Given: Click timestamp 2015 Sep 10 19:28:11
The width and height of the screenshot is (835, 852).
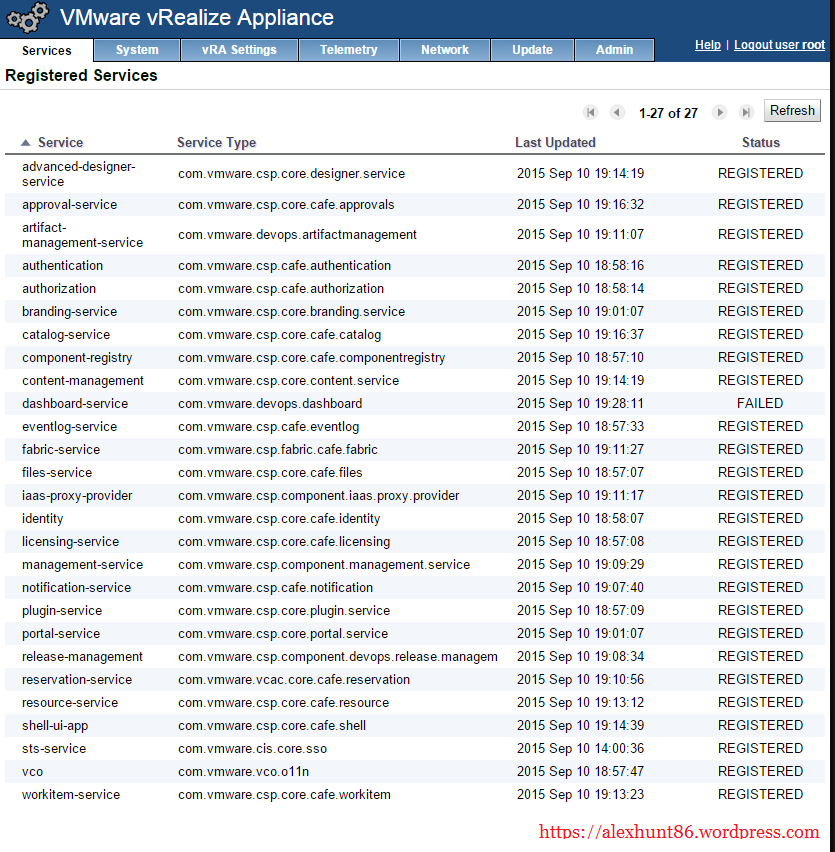Looking at the screenshot, I should (580, 404).
